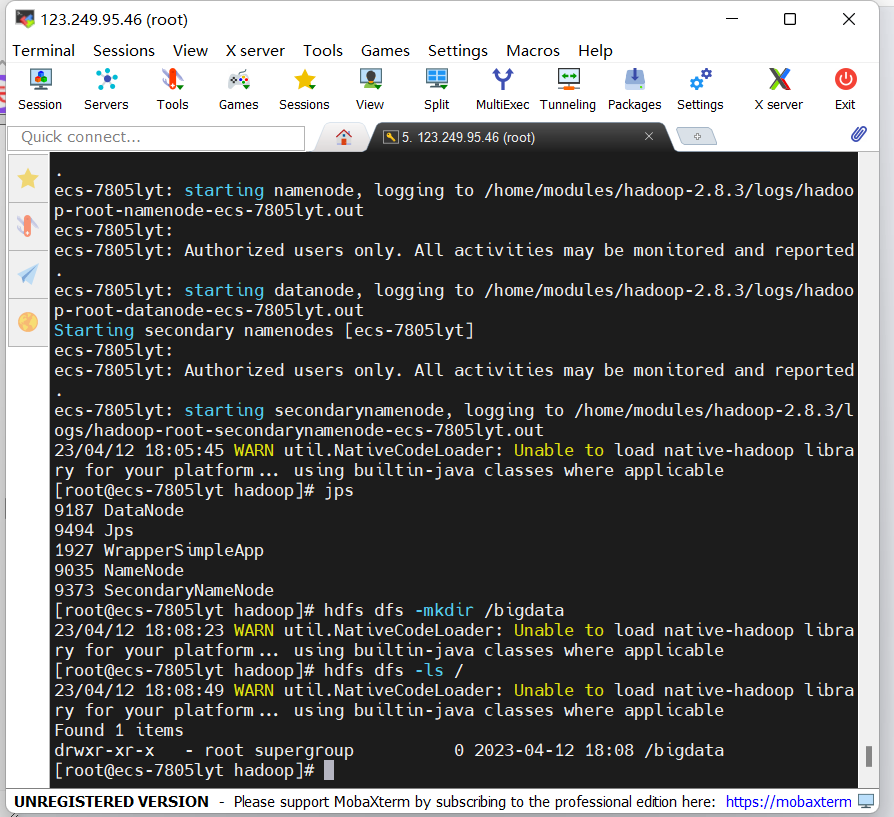Close the 123.249.95.46 session tab
The height and width of the screenshot is (817, 894).
pos(649,136)
